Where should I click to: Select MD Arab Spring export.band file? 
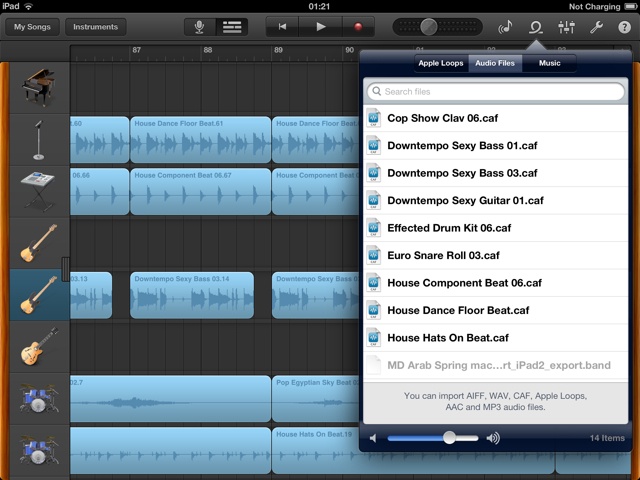[496, 365]
